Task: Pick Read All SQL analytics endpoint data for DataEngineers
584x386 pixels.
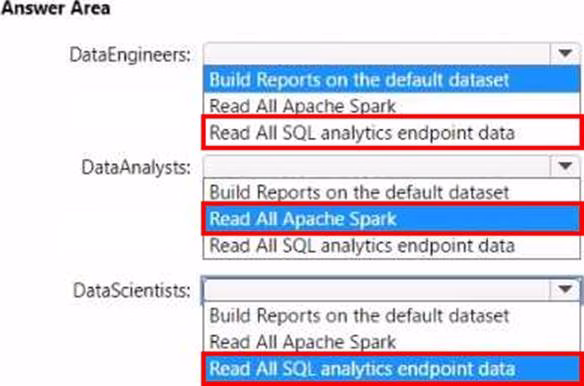Action: coord(391,133)
